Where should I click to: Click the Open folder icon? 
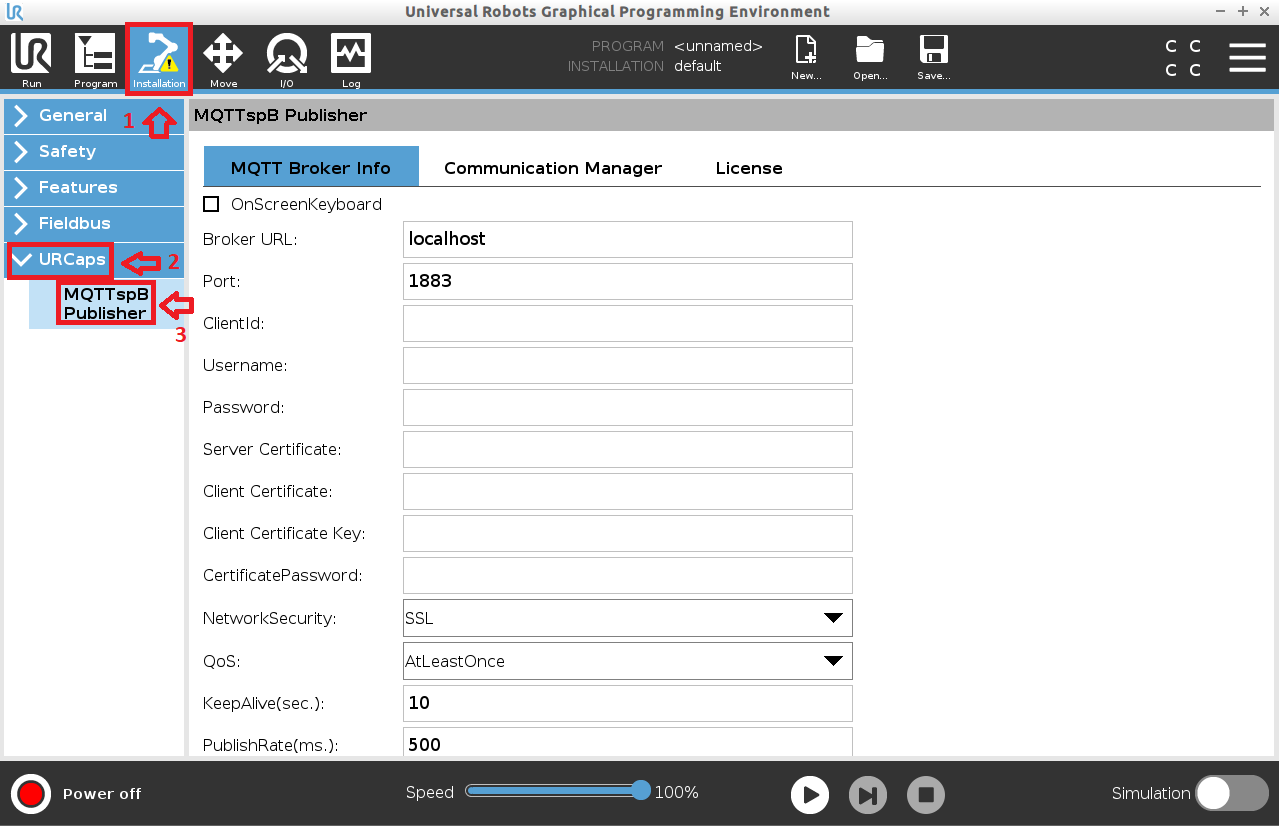870,58
